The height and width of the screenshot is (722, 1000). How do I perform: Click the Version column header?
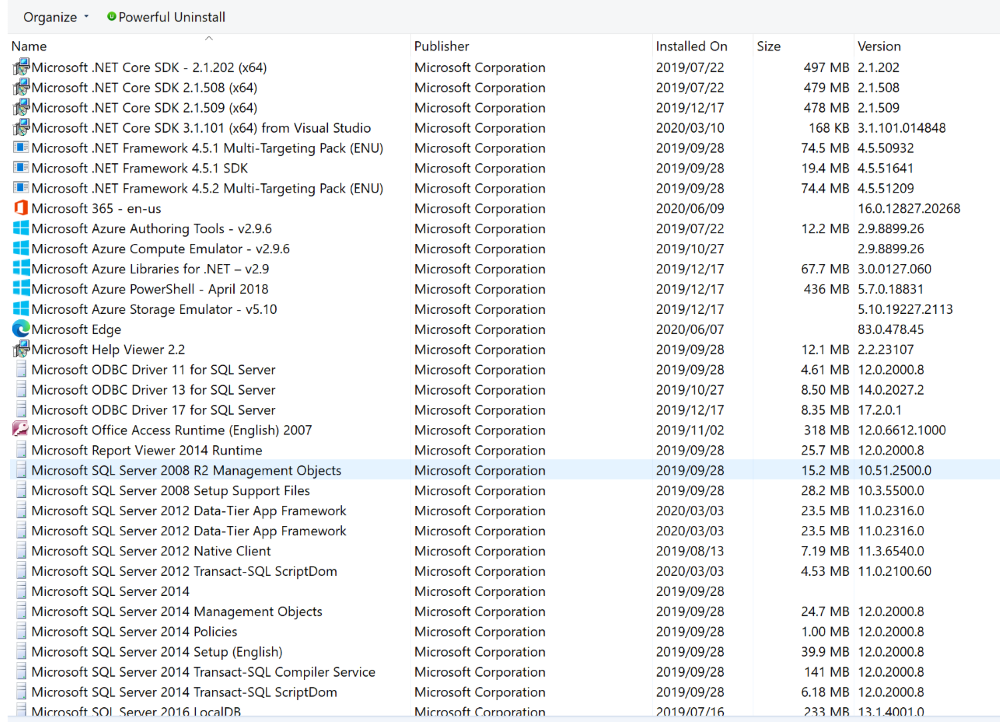click(x=879, y=46)
